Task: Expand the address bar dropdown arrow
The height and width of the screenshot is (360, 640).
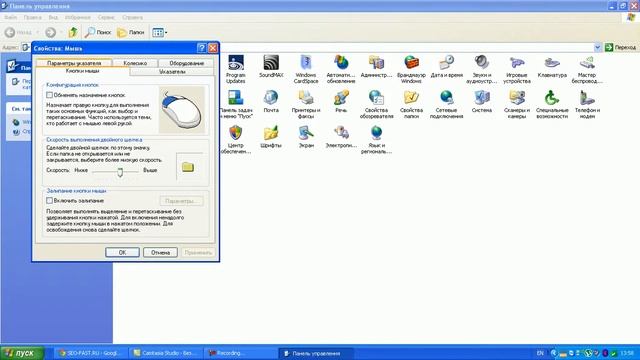Action: pyautogui.click(x=598, y=47)
